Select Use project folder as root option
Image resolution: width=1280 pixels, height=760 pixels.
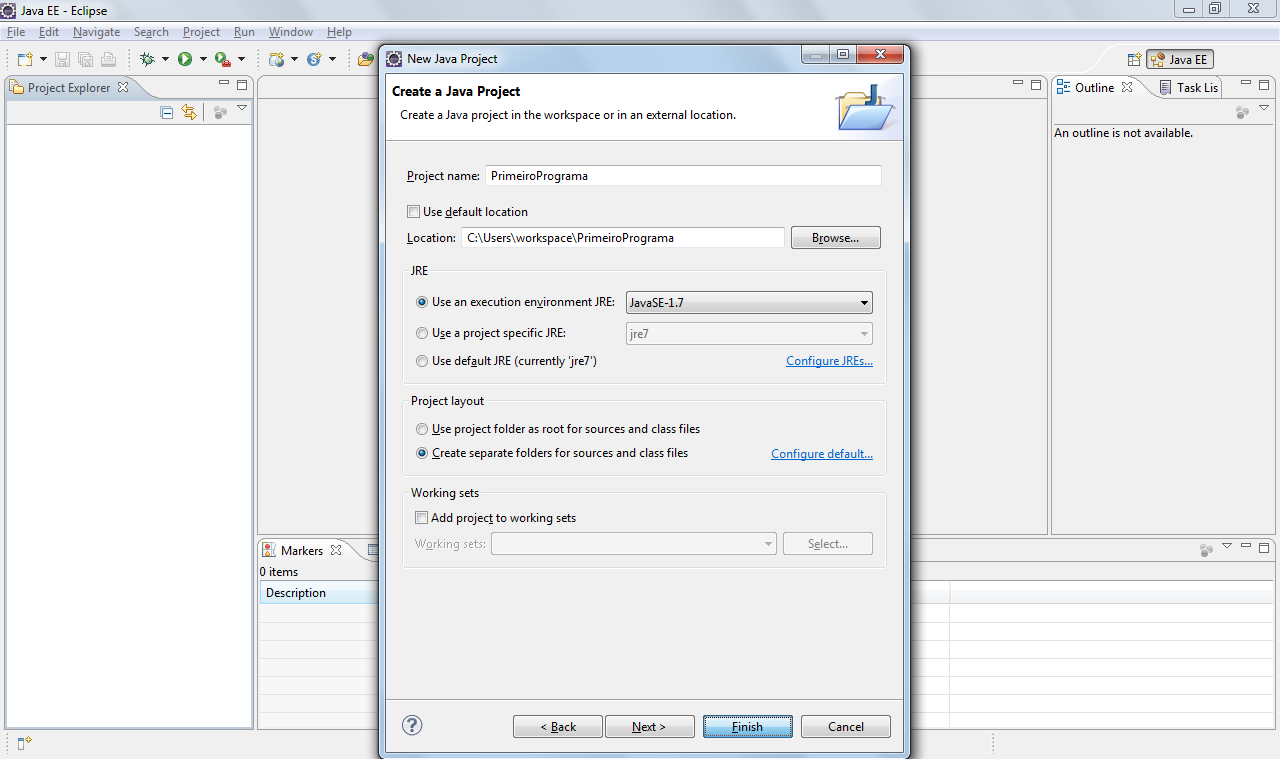(422, 429)
